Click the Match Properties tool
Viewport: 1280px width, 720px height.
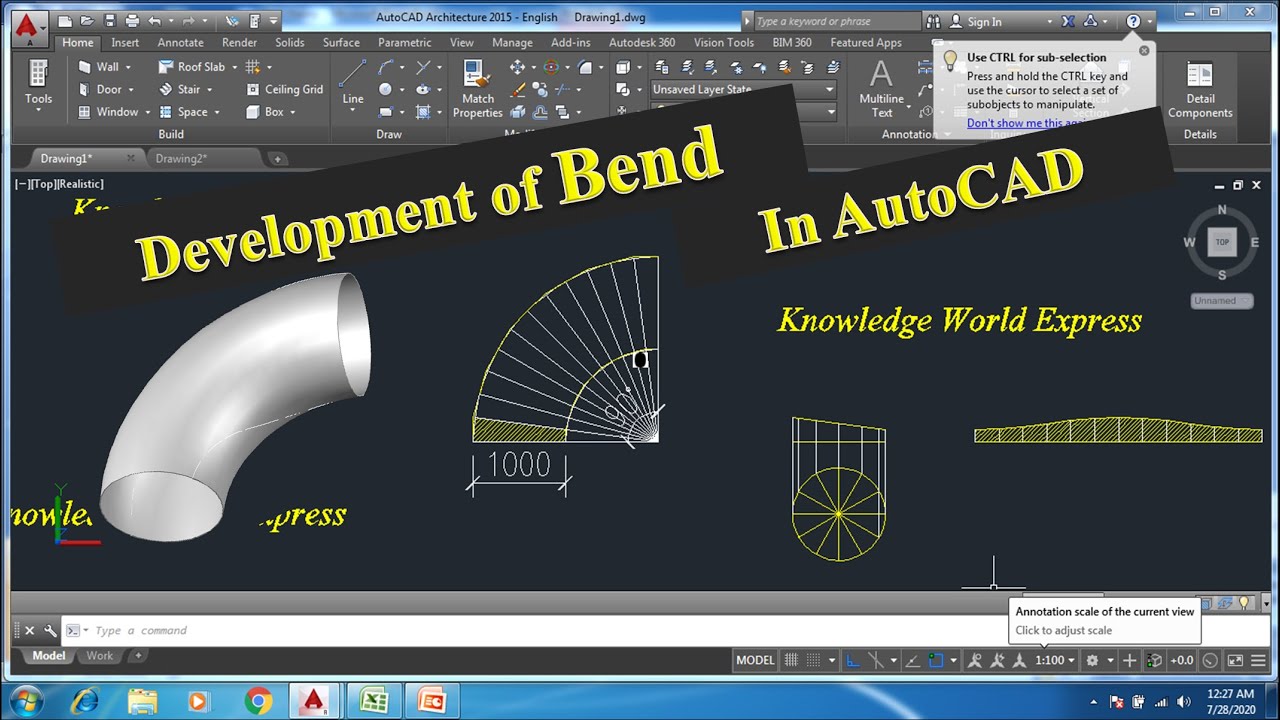477,90
